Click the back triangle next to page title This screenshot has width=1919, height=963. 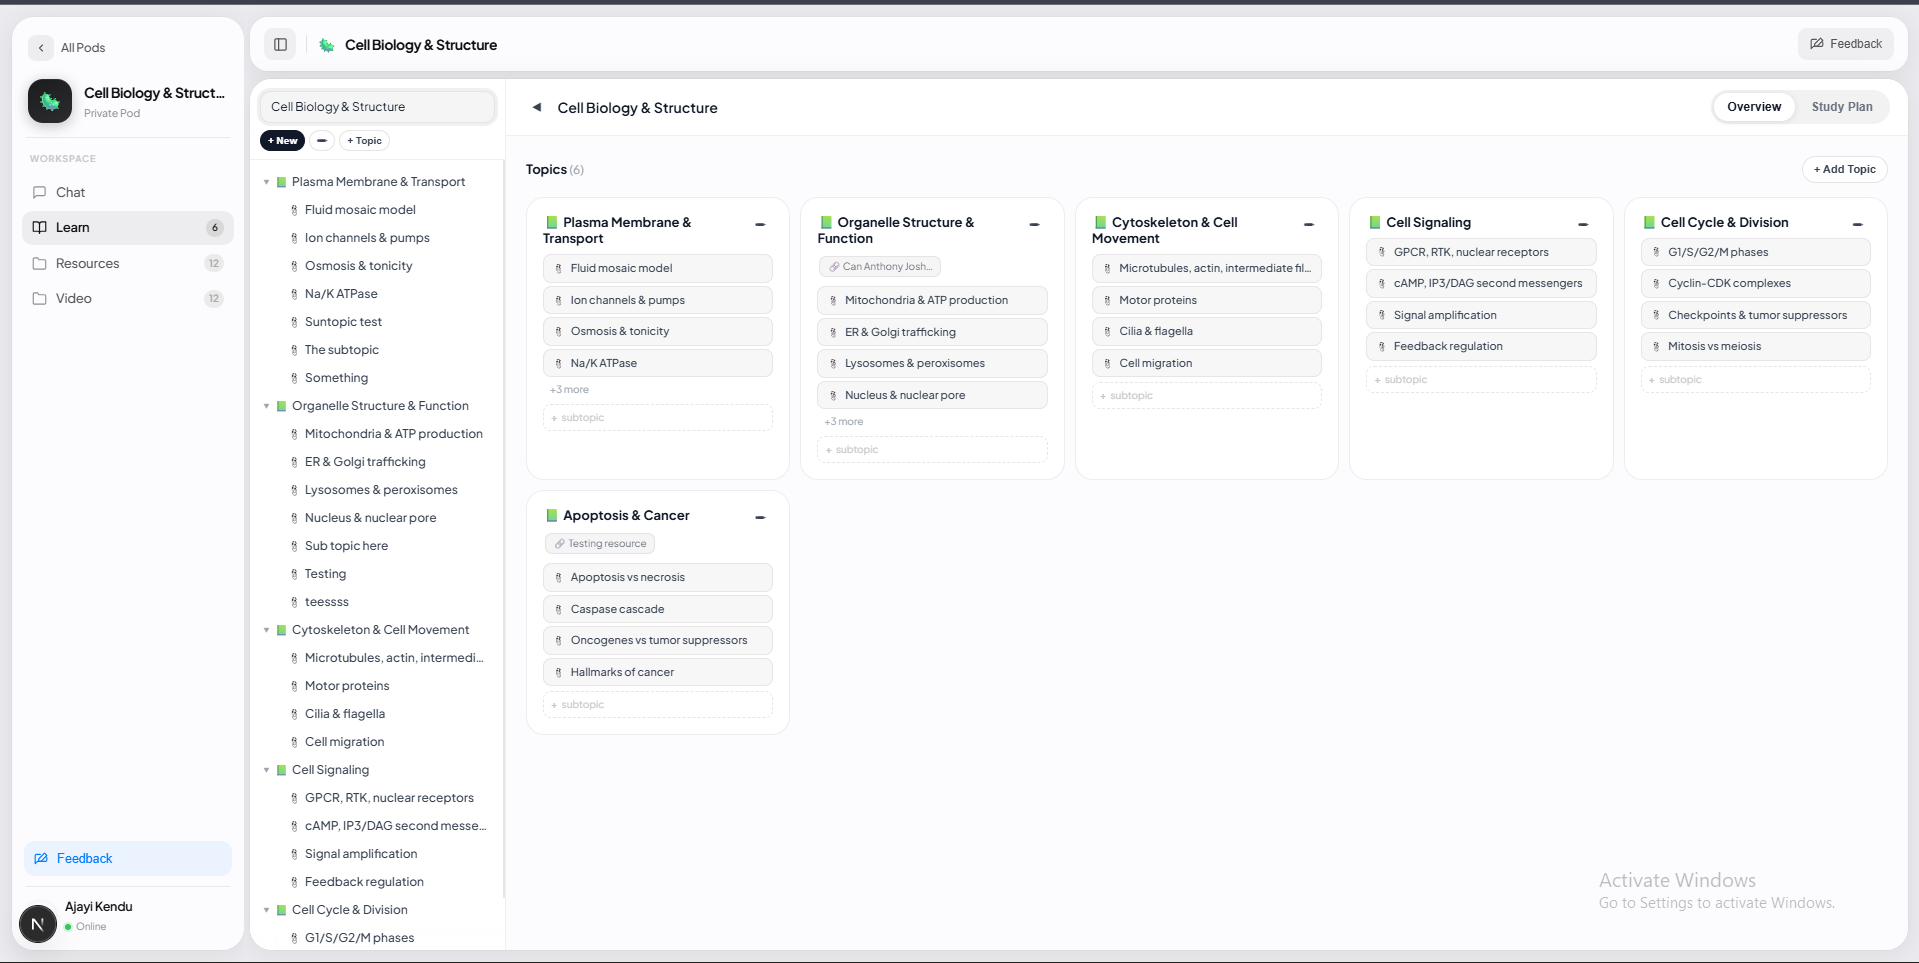[537, 108]
